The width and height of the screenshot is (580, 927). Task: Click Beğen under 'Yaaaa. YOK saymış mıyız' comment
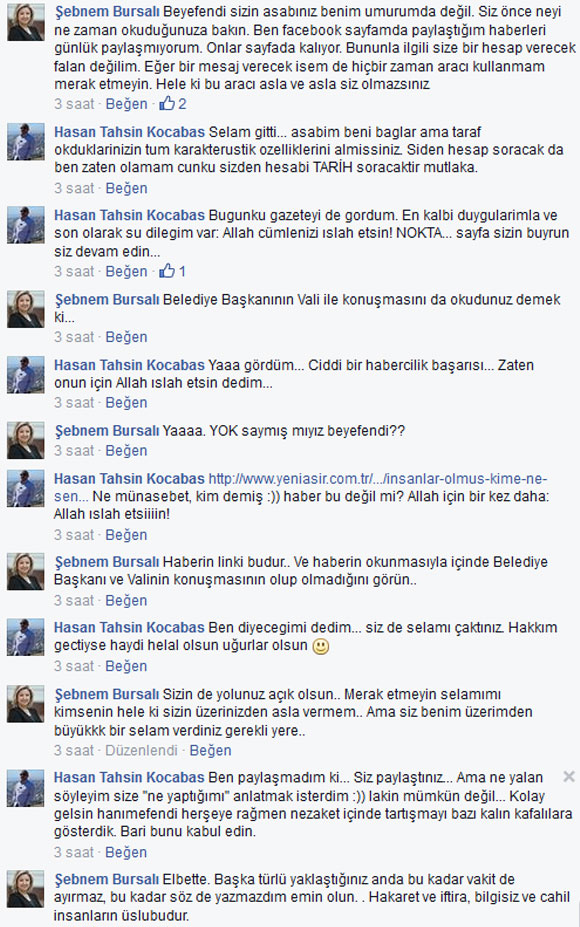[x=127, y=450]
